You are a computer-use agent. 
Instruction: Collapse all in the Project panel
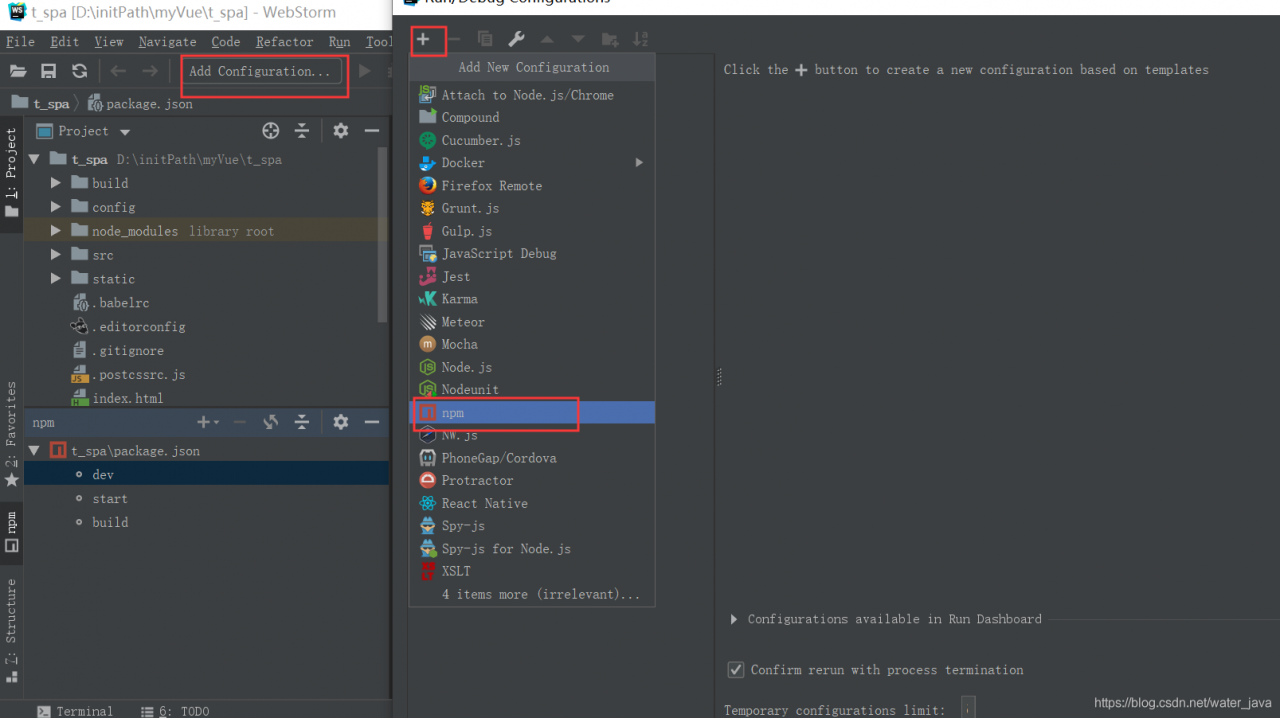point(301,131)
